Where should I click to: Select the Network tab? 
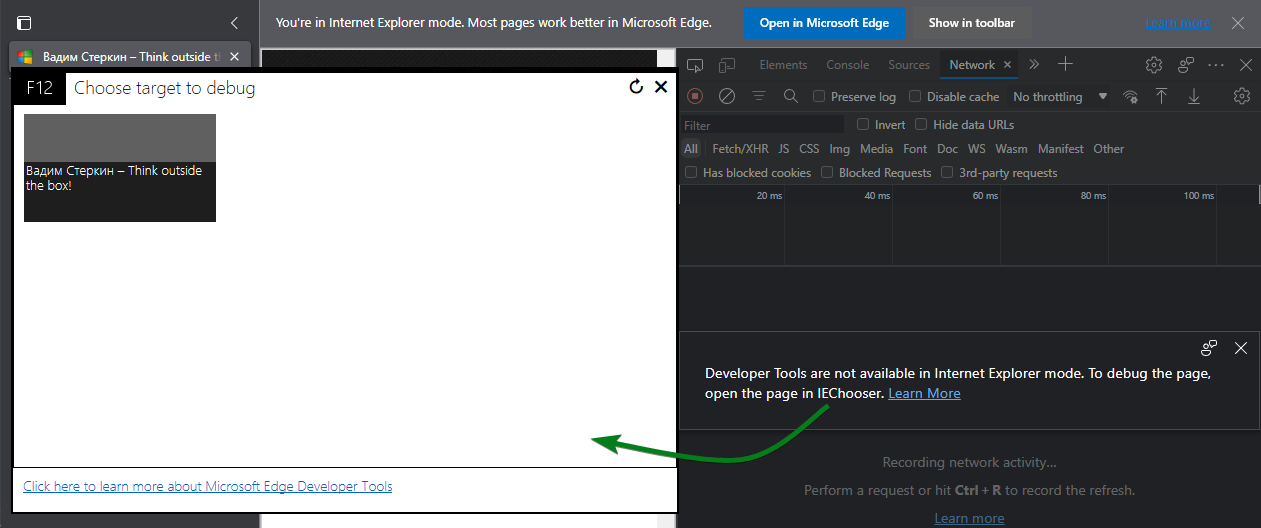(972, 65)
